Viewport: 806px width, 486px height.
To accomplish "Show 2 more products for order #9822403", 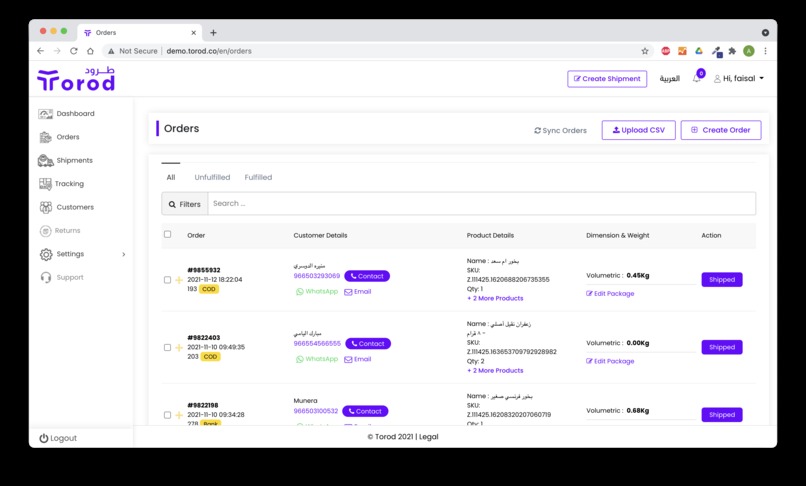I will pos(495,370).
